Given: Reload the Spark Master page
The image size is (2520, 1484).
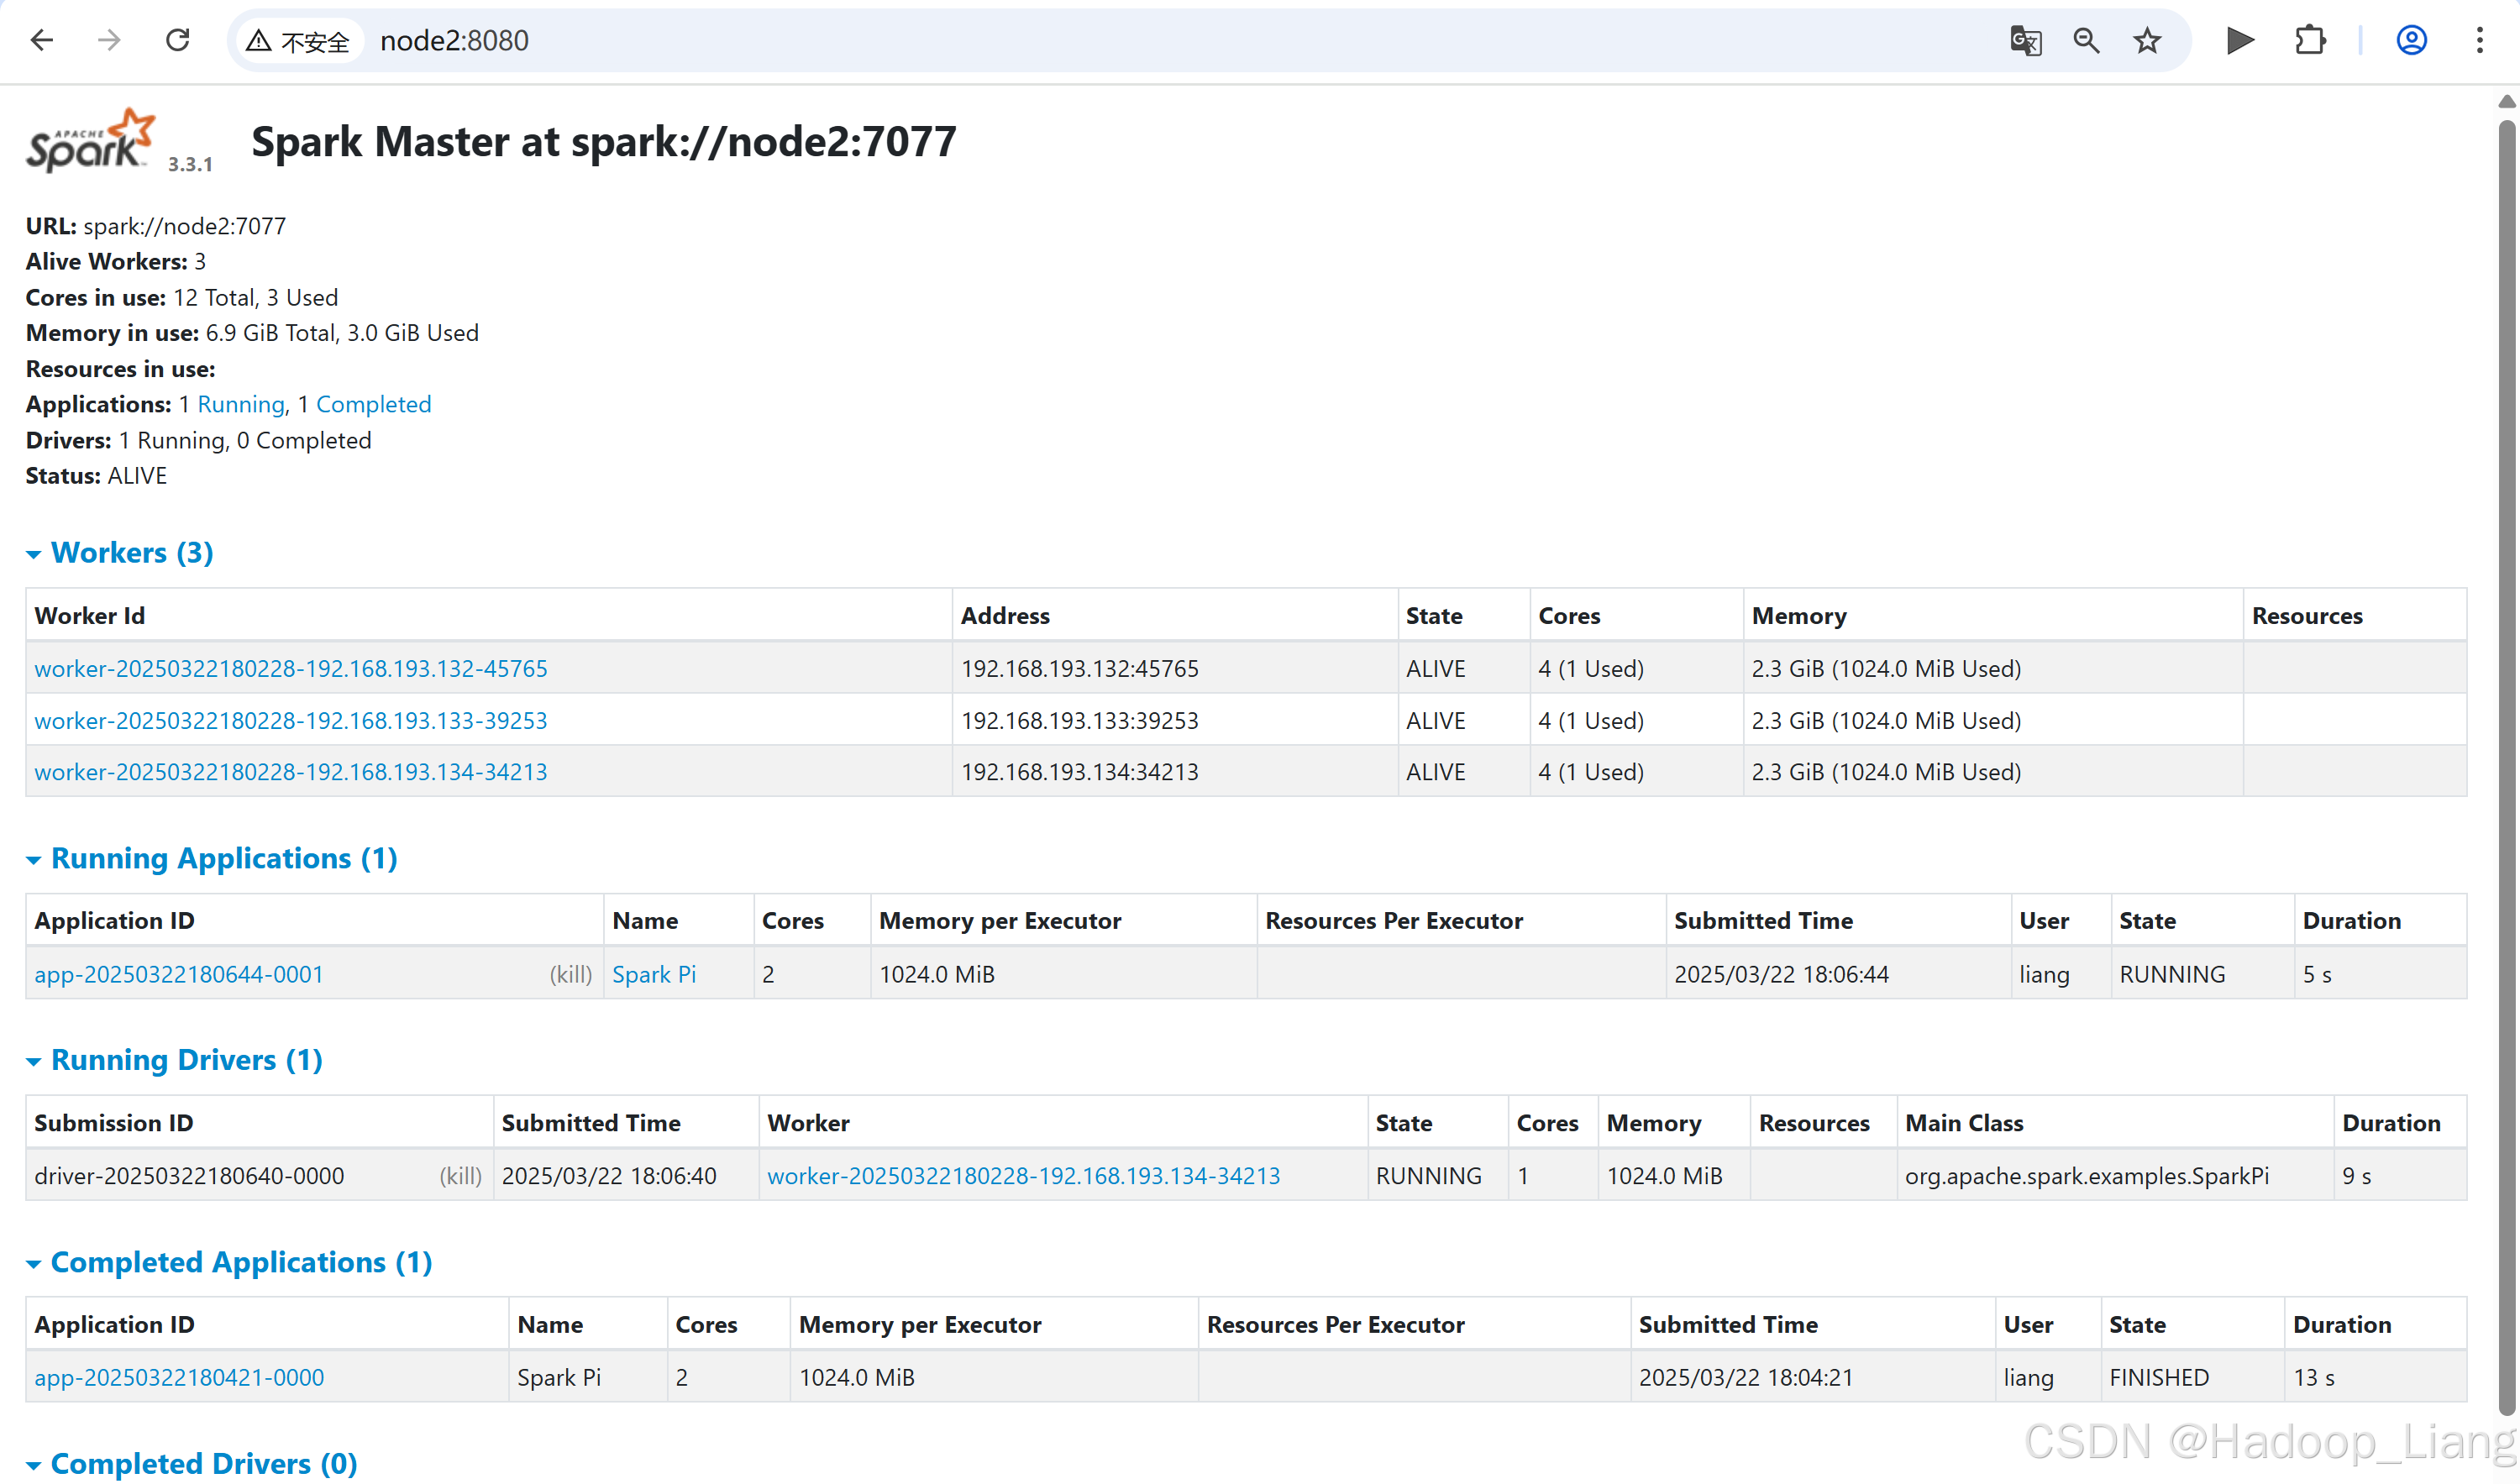Looking at the screenshot, I should pyautogui.click(x=178, y=40).
